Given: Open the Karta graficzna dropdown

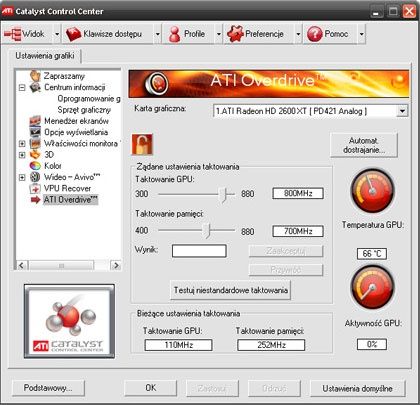Looking at the screenshot, I should (x=402, y=111).
